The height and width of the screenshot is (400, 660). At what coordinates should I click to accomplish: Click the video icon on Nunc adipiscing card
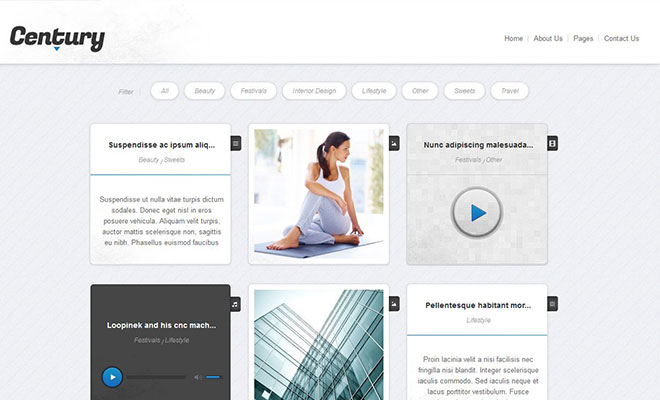tap(552, 144)
